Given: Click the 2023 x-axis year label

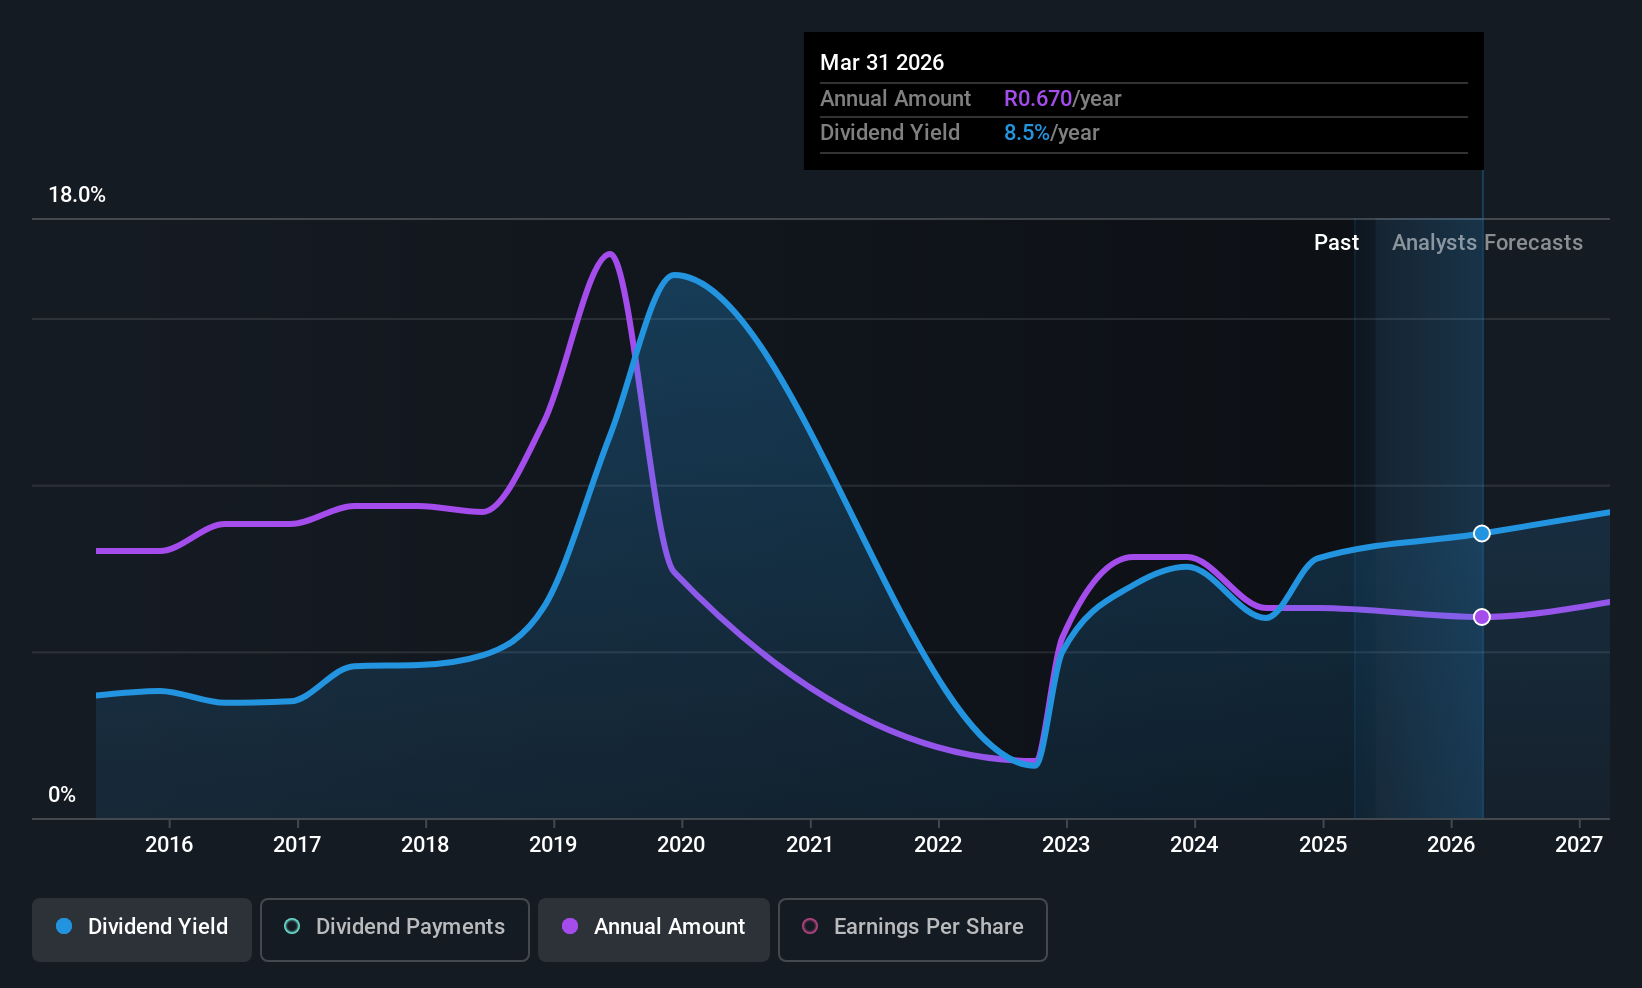Looking at the screenshot, I should pyautogui.click(x=1066, y=845).
